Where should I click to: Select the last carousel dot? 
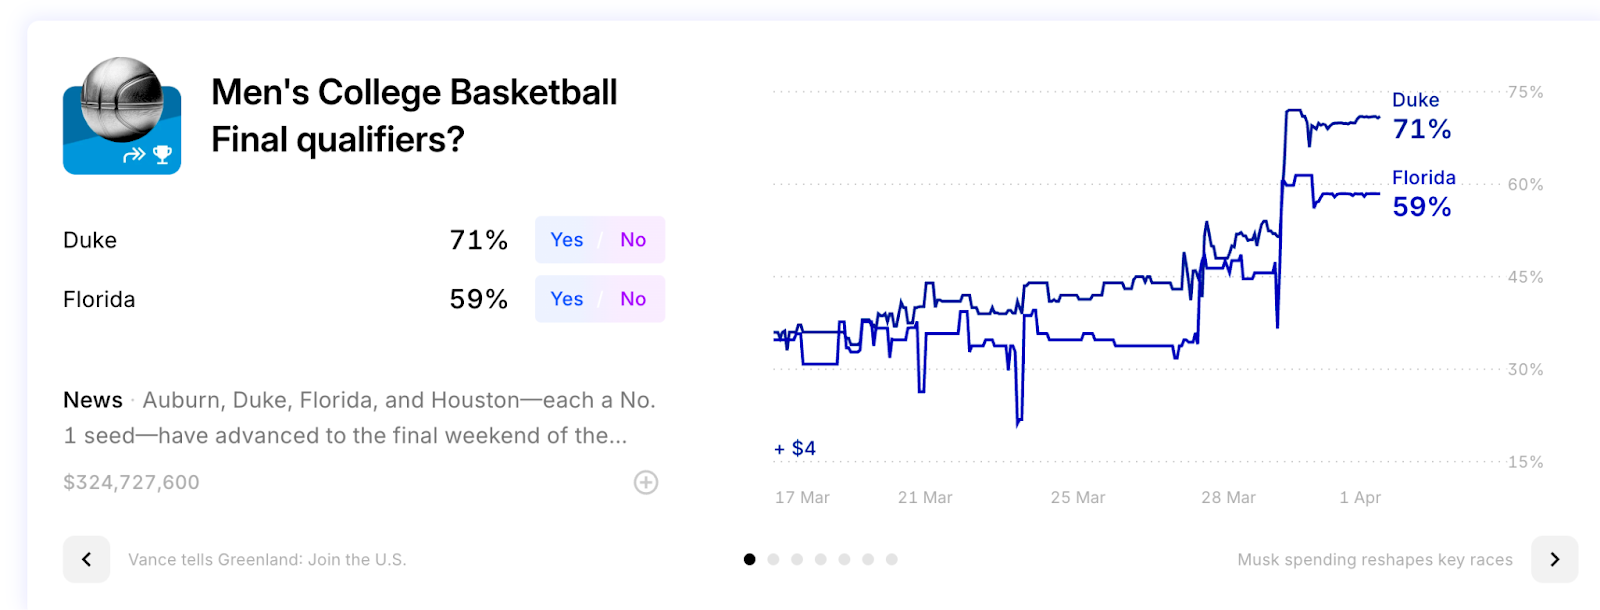pyautogui.click(x=892, y=559)
